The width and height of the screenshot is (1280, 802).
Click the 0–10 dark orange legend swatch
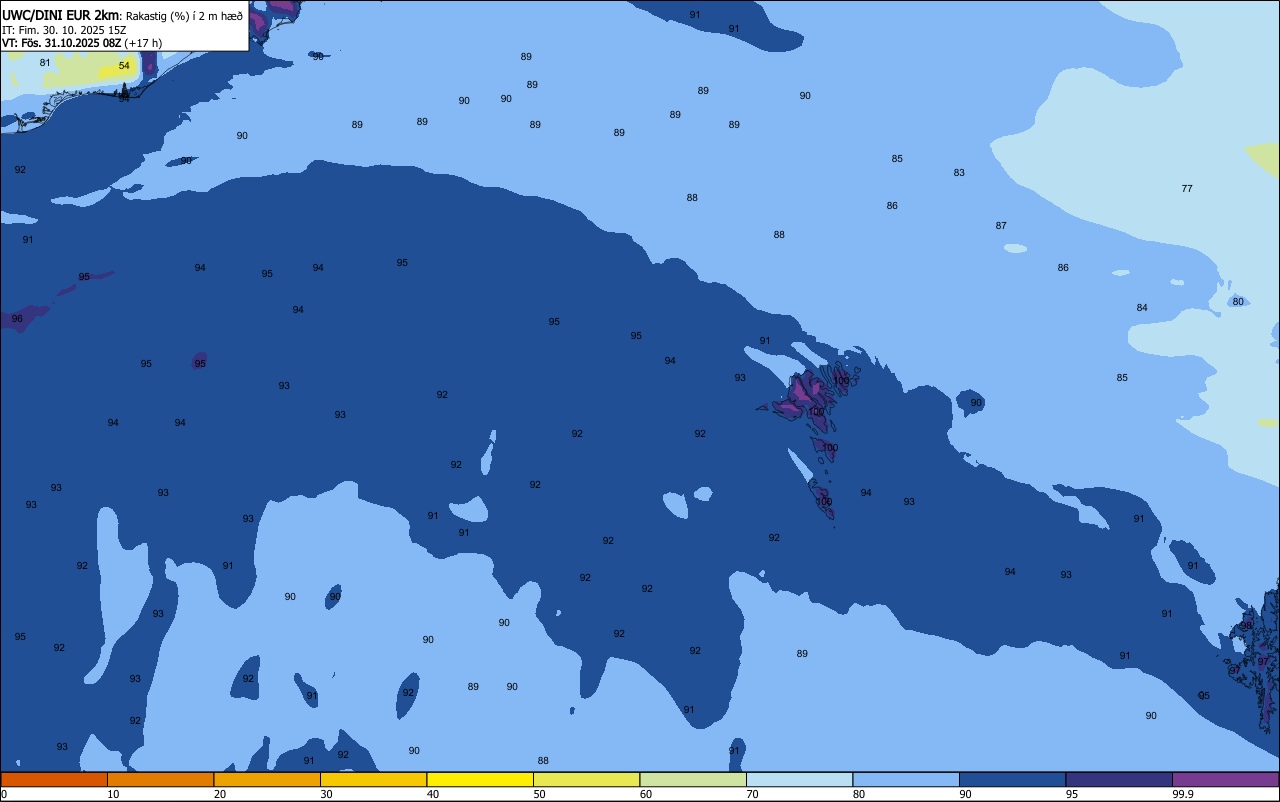(x=54, y=779)
